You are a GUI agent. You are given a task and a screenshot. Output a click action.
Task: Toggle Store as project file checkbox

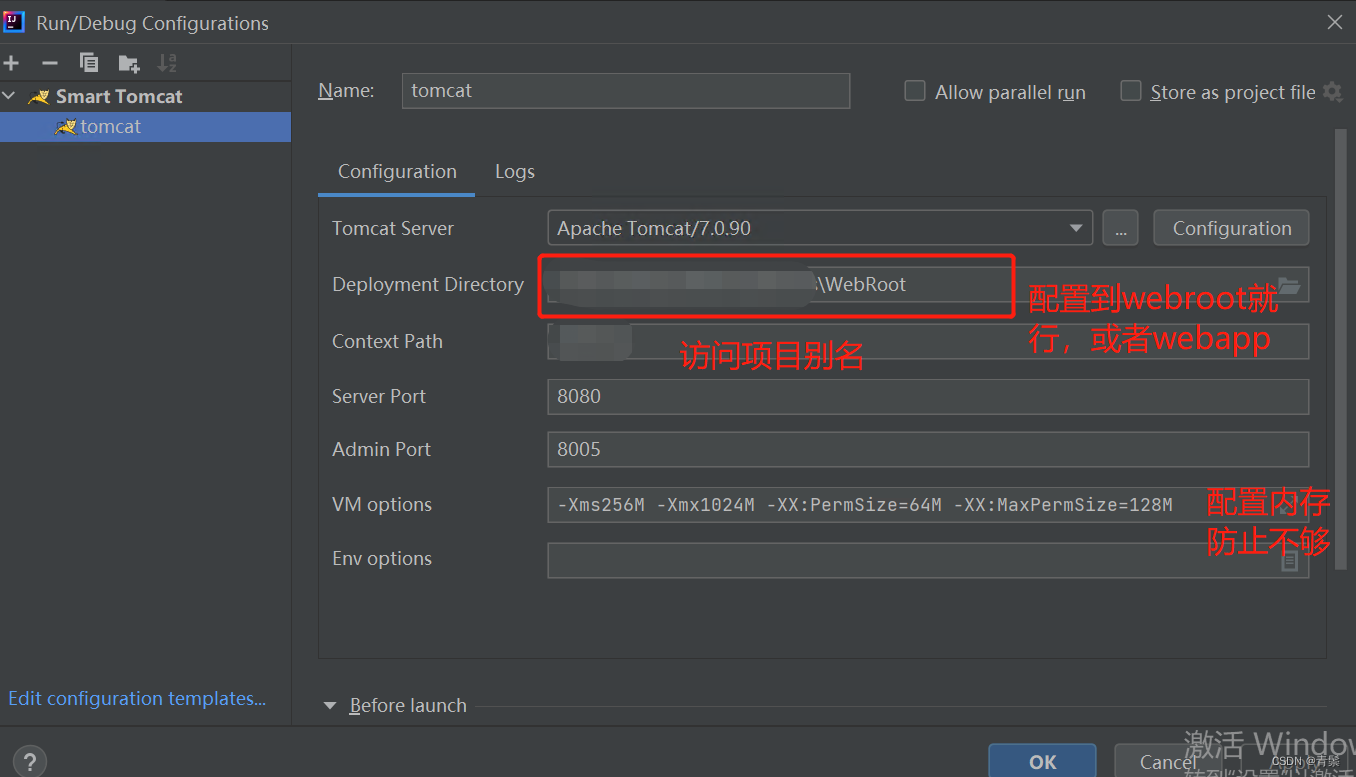coord(1131,91)
